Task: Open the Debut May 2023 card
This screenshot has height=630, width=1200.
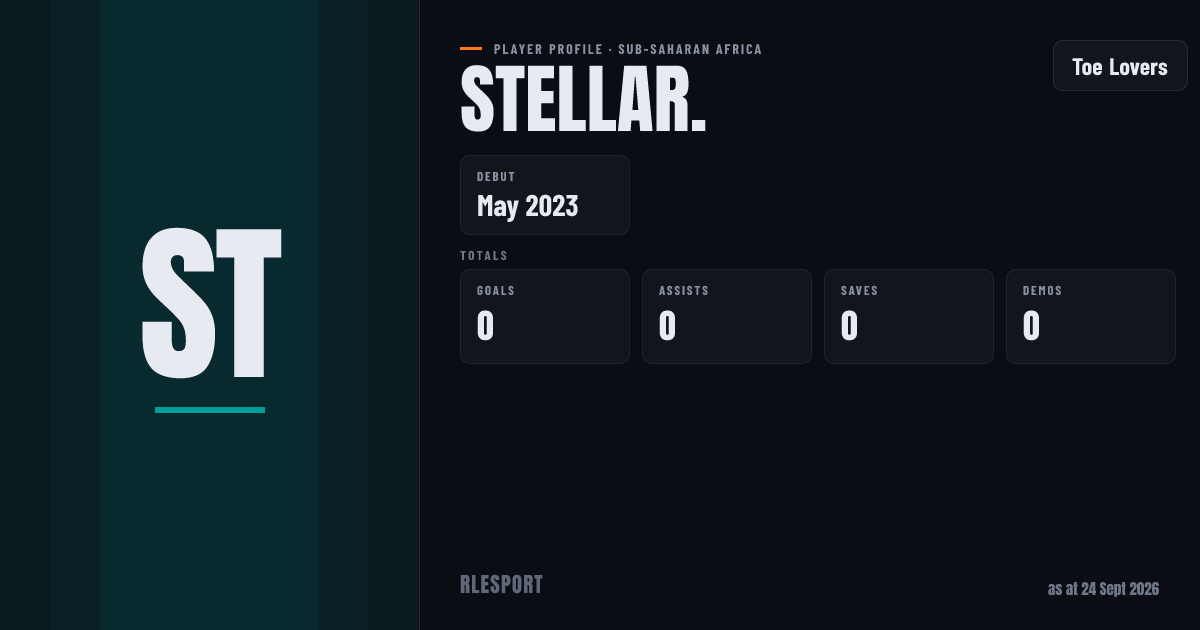Action: [x=545, y=195]
